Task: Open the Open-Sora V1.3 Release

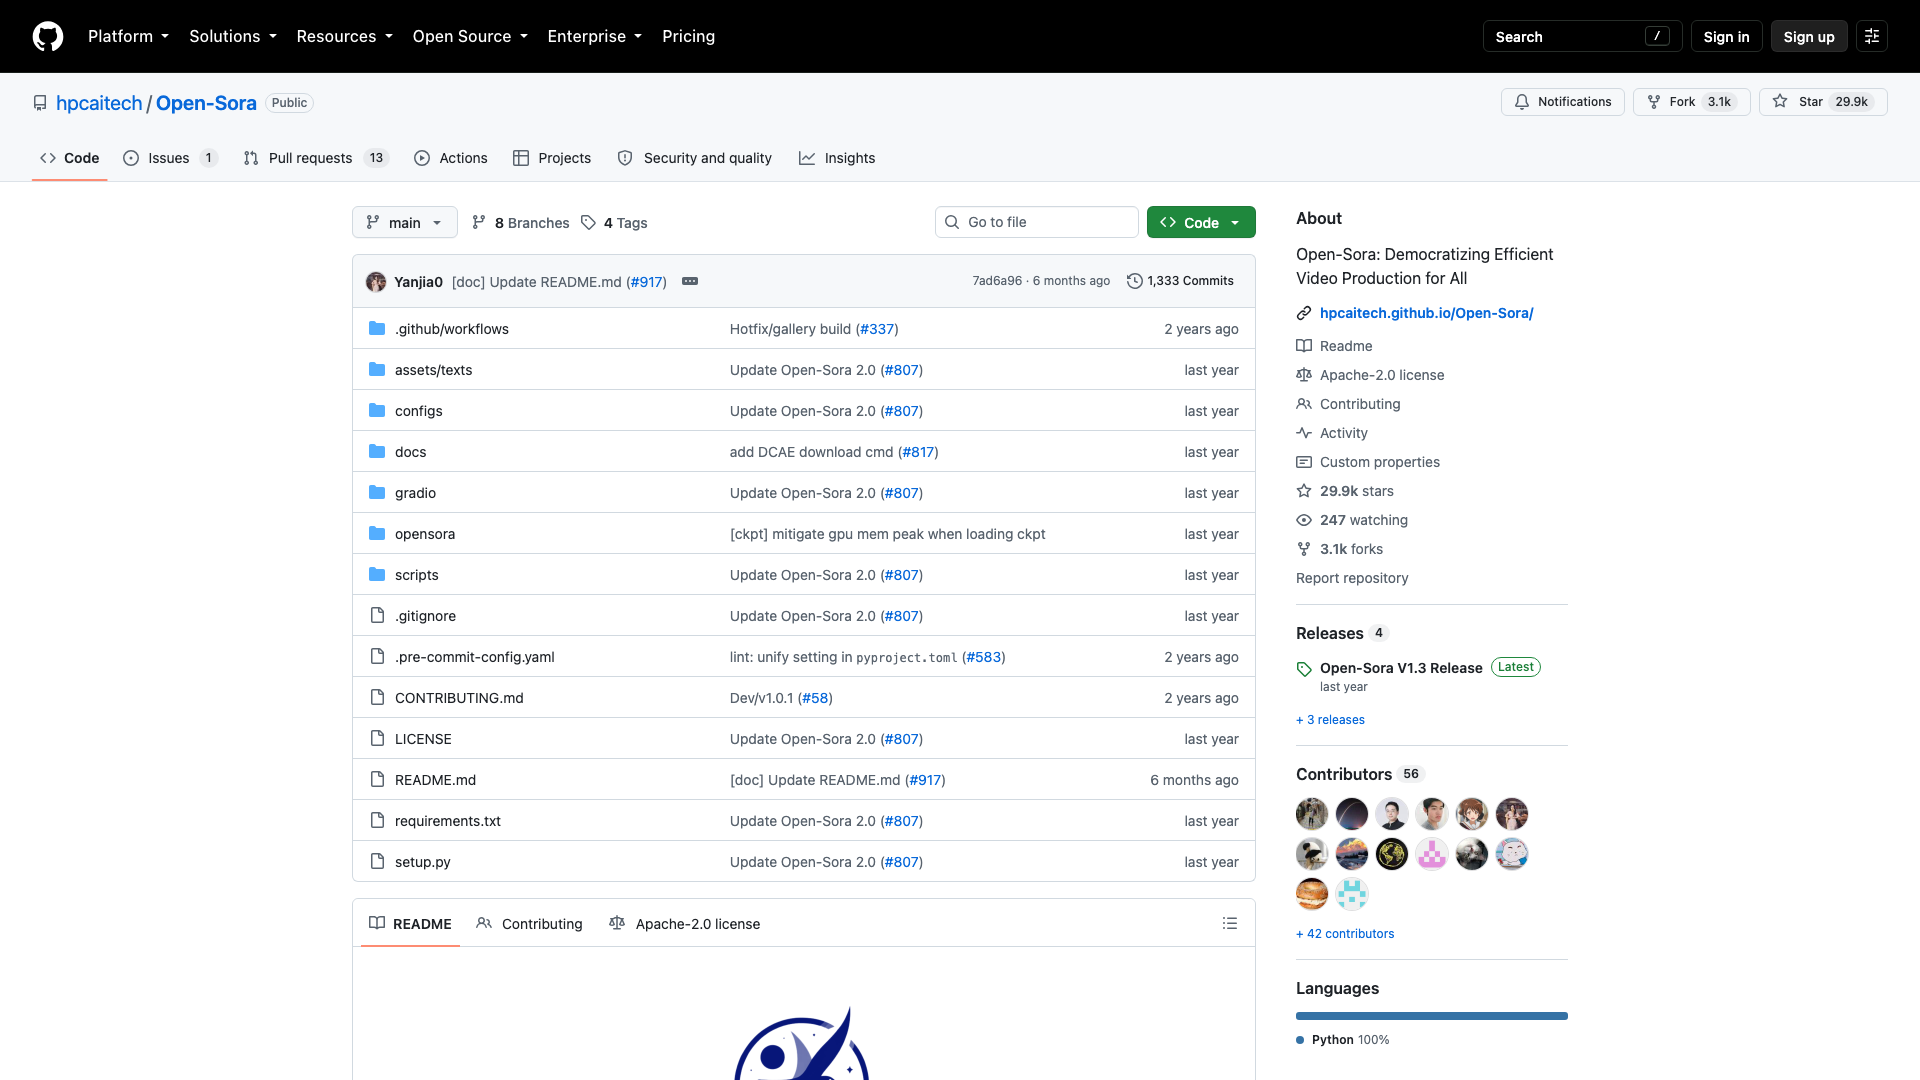Action: [x=1401, y=668]
